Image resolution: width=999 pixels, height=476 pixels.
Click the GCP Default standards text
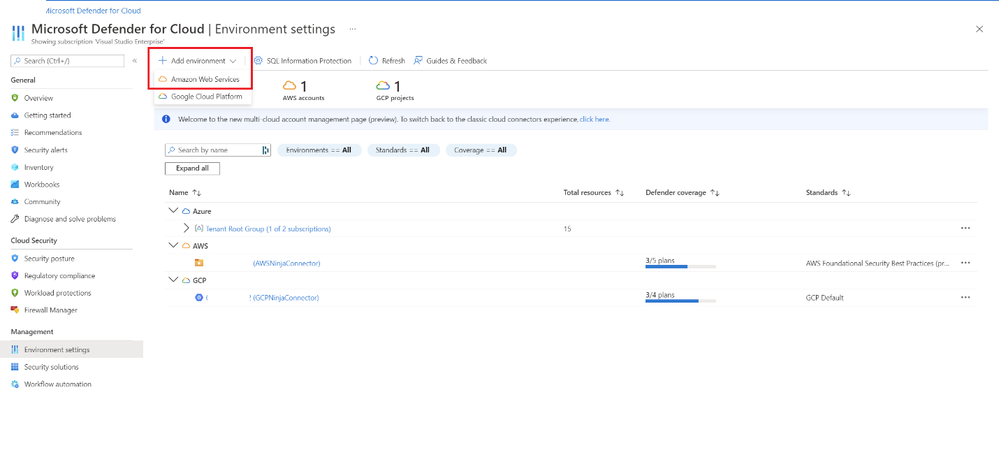[x=824, y=298]
